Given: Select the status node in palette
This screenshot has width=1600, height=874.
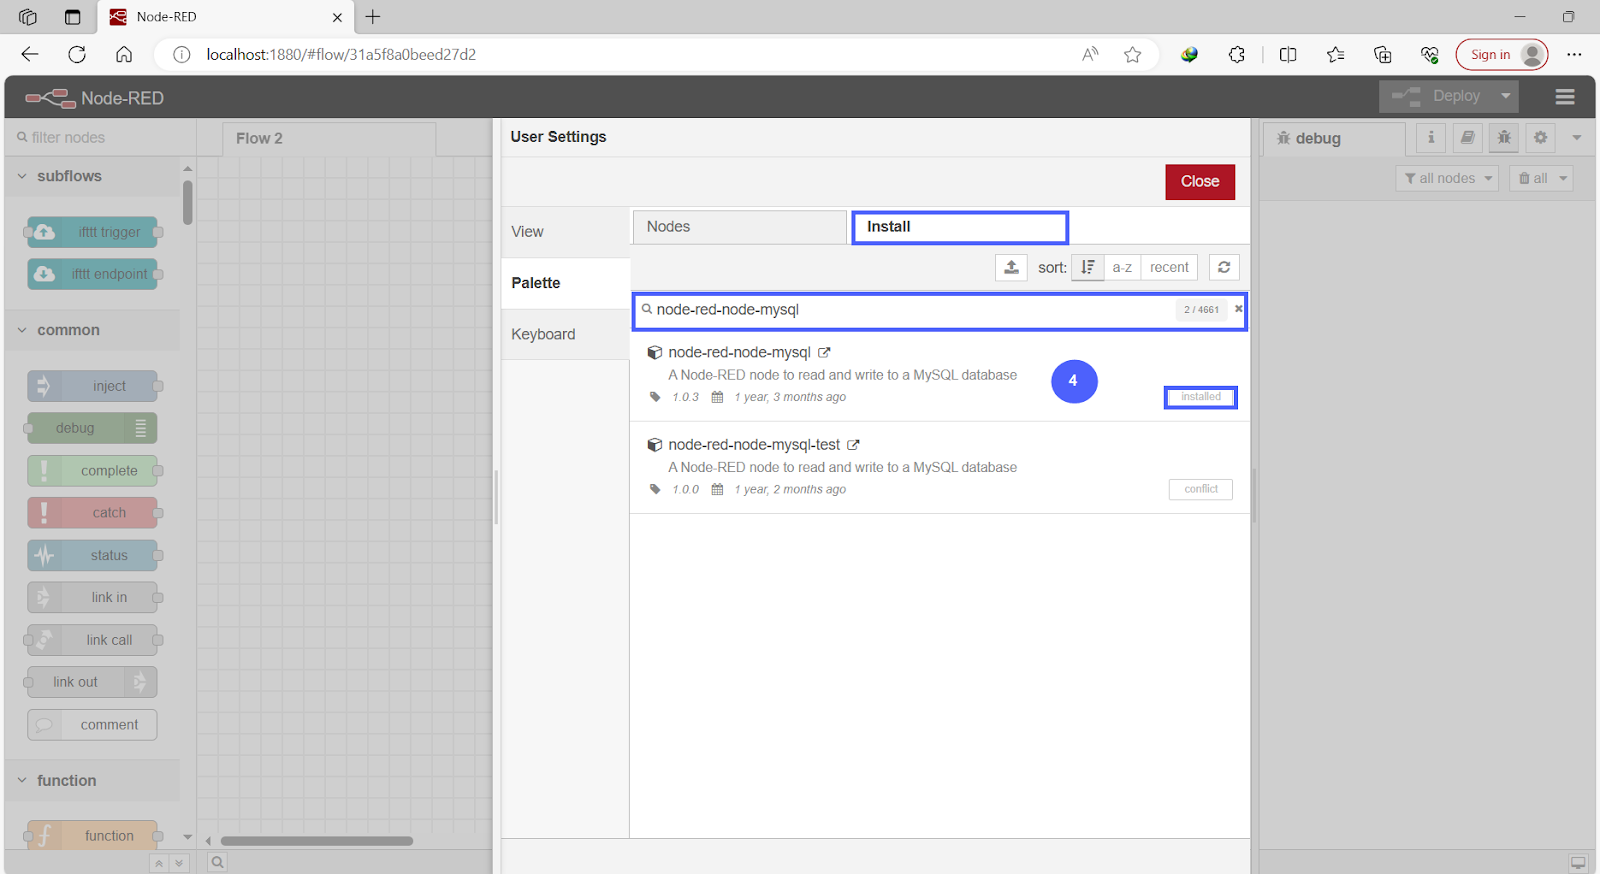Looking at the screenshot, I should [93, 555].
